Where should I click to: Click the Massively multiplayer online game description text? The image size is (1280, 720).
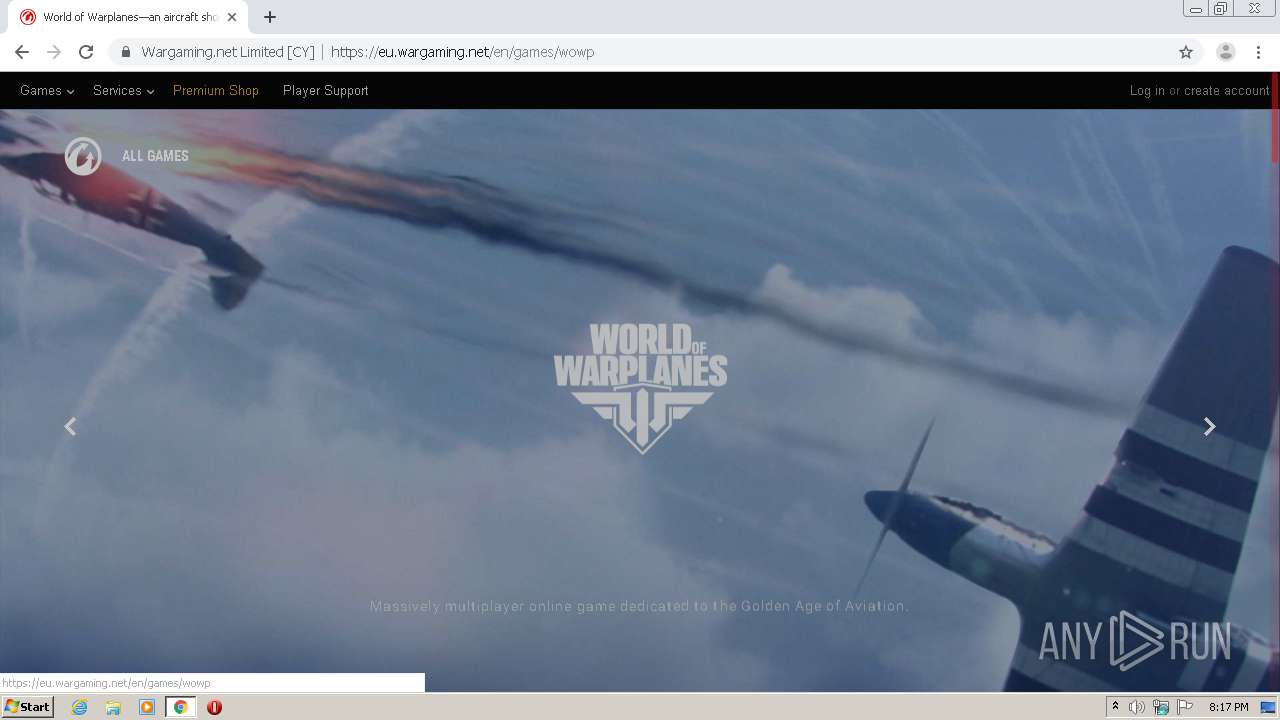(x=639, y=606)
